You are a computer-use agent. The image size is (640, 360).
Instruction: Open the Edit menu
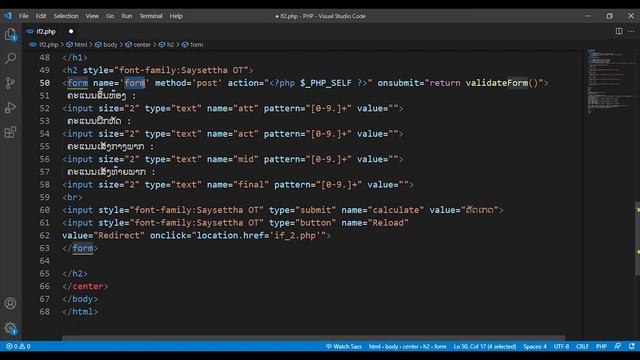[41, 16]
